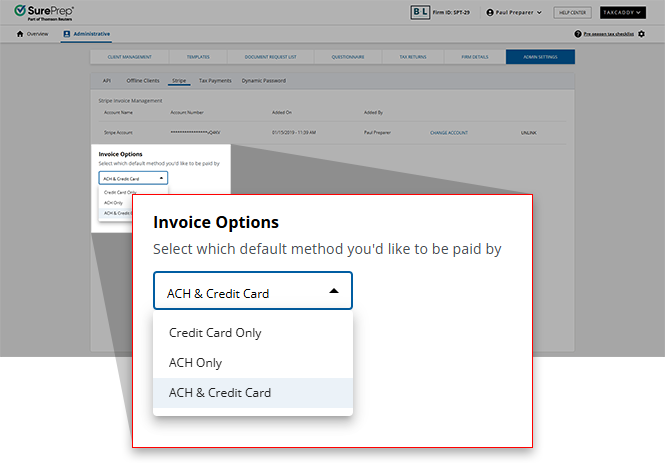Switch to the Dynamic Password sub-tab
665x463 pixels.
pyautogui.click(x=263, y=81)
